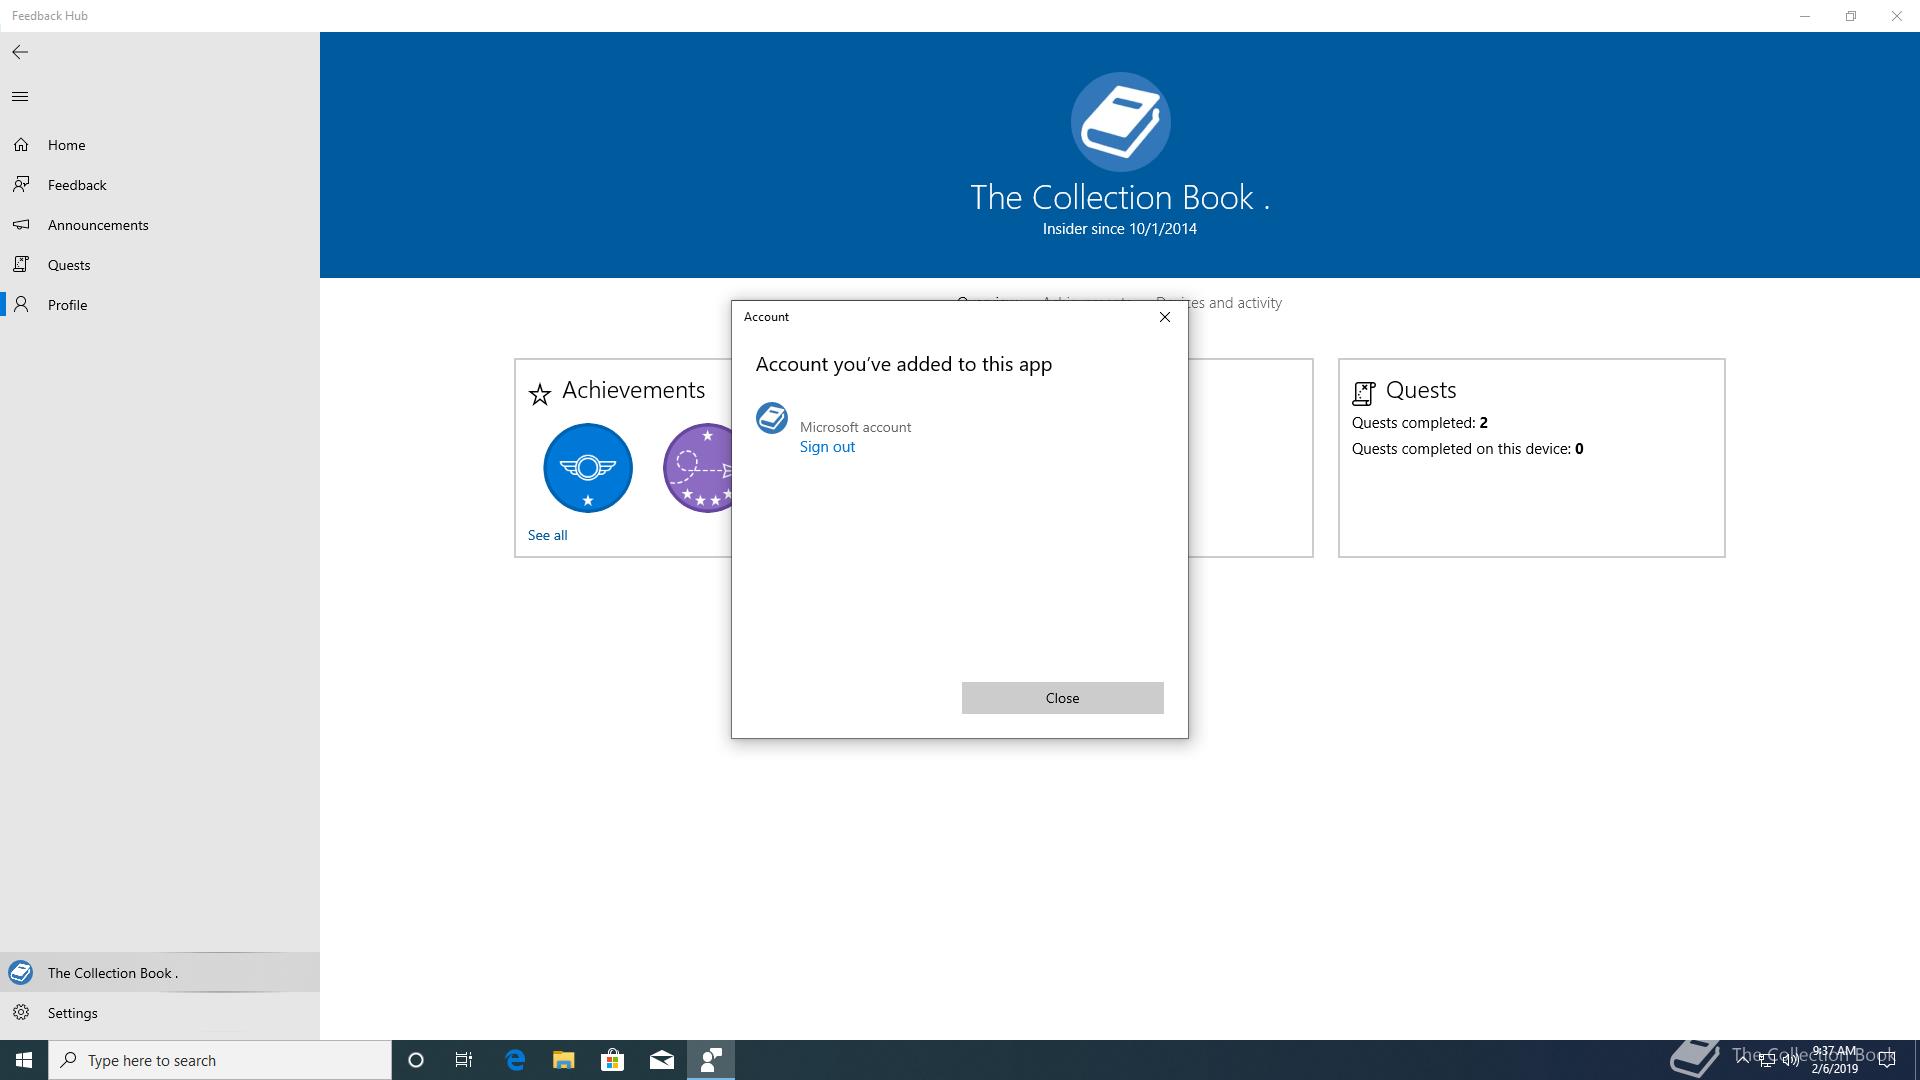
Task: Click the Quests scroll icon in sidebar
Action: point(21,264)
